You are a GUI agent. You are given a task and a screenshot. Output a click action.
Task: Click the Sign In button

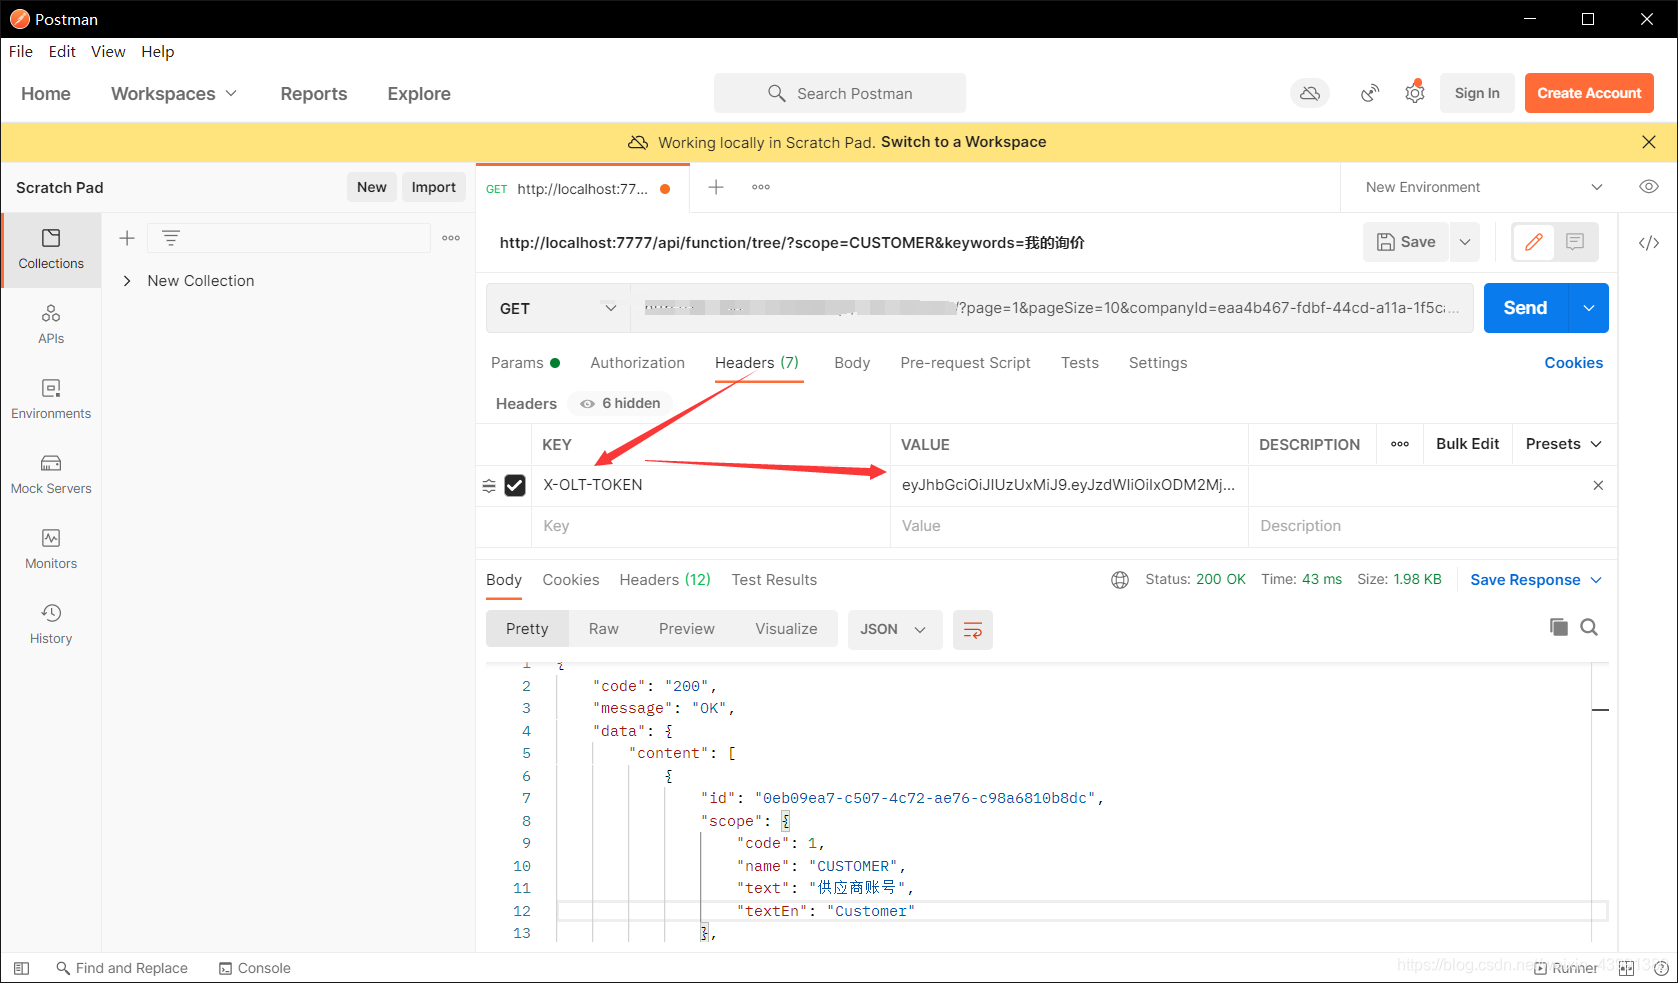point(1477,93)
